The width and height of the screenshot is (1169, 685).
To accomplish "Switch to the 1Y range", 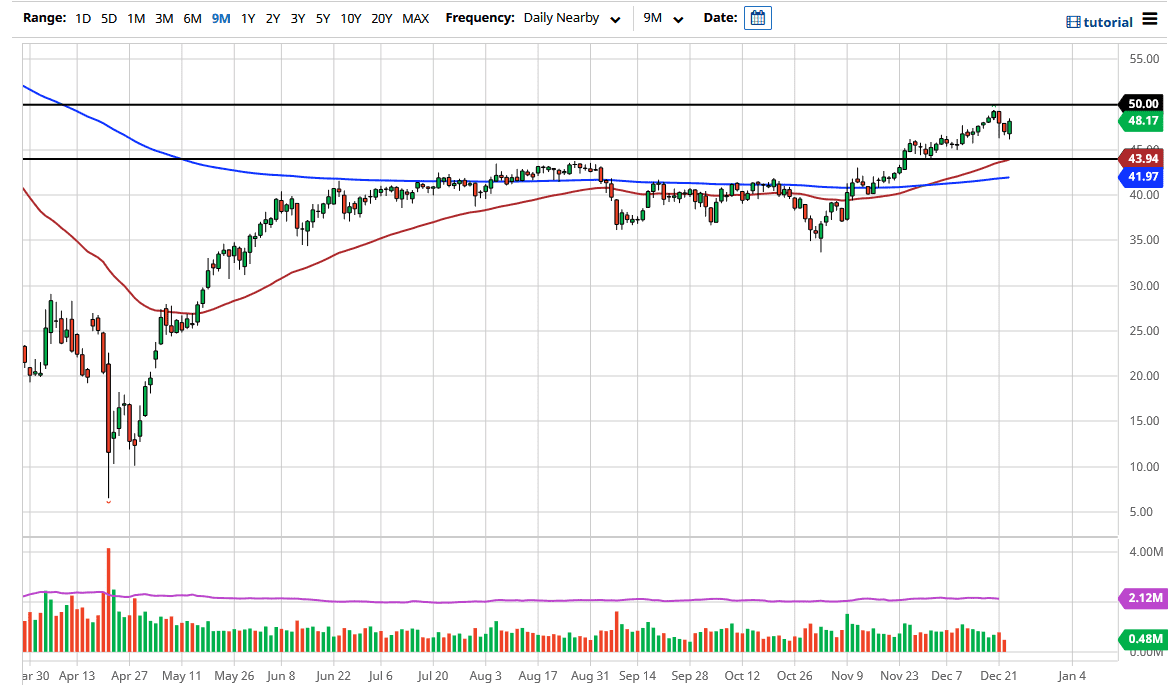I will pos(248,17).
